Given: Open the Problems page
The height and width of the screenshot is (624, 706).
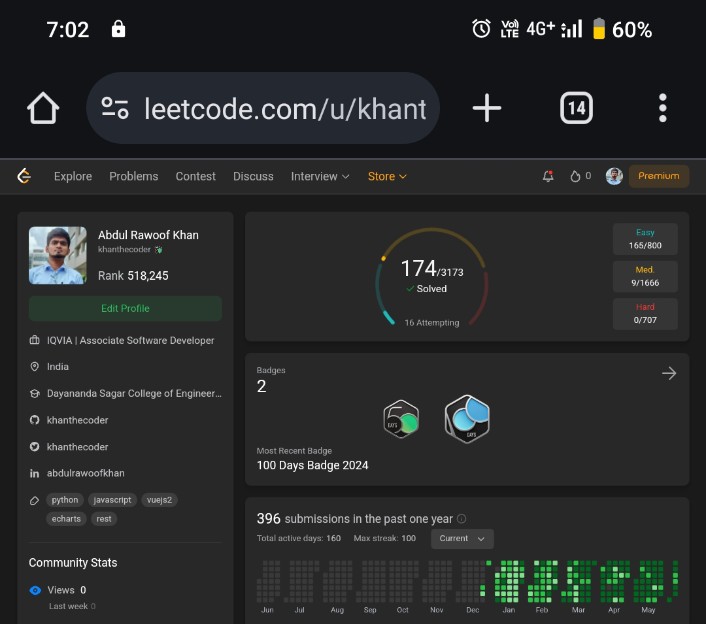Looking at the screenshot, I should click(x=134, y=176).
